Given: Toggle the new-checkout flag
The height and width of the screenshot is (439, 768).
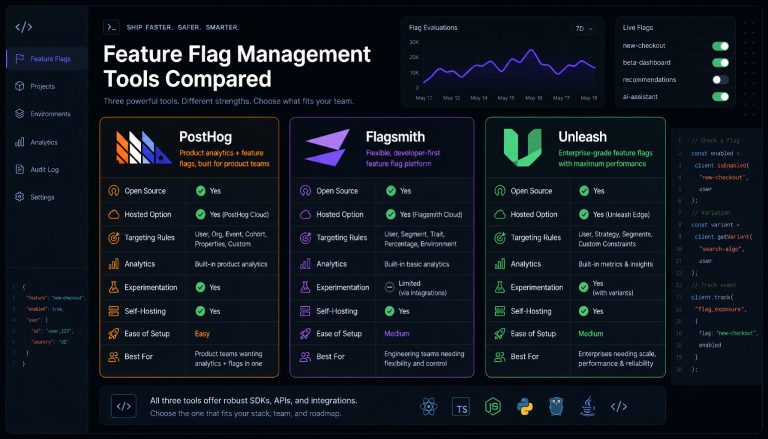Looking at the screenshot, I should pyautogui.click(x=720, y=46).
